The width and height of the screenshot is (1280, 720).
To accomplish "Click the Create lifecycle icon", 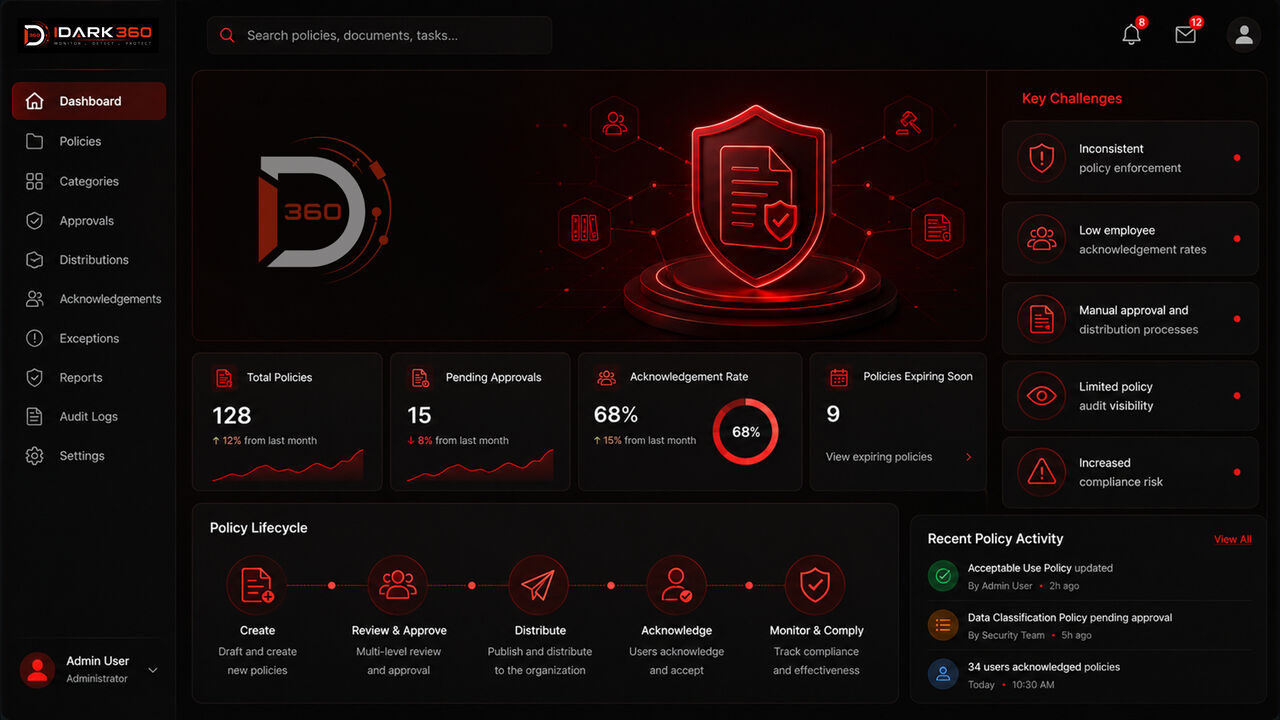I will (257, 585).
